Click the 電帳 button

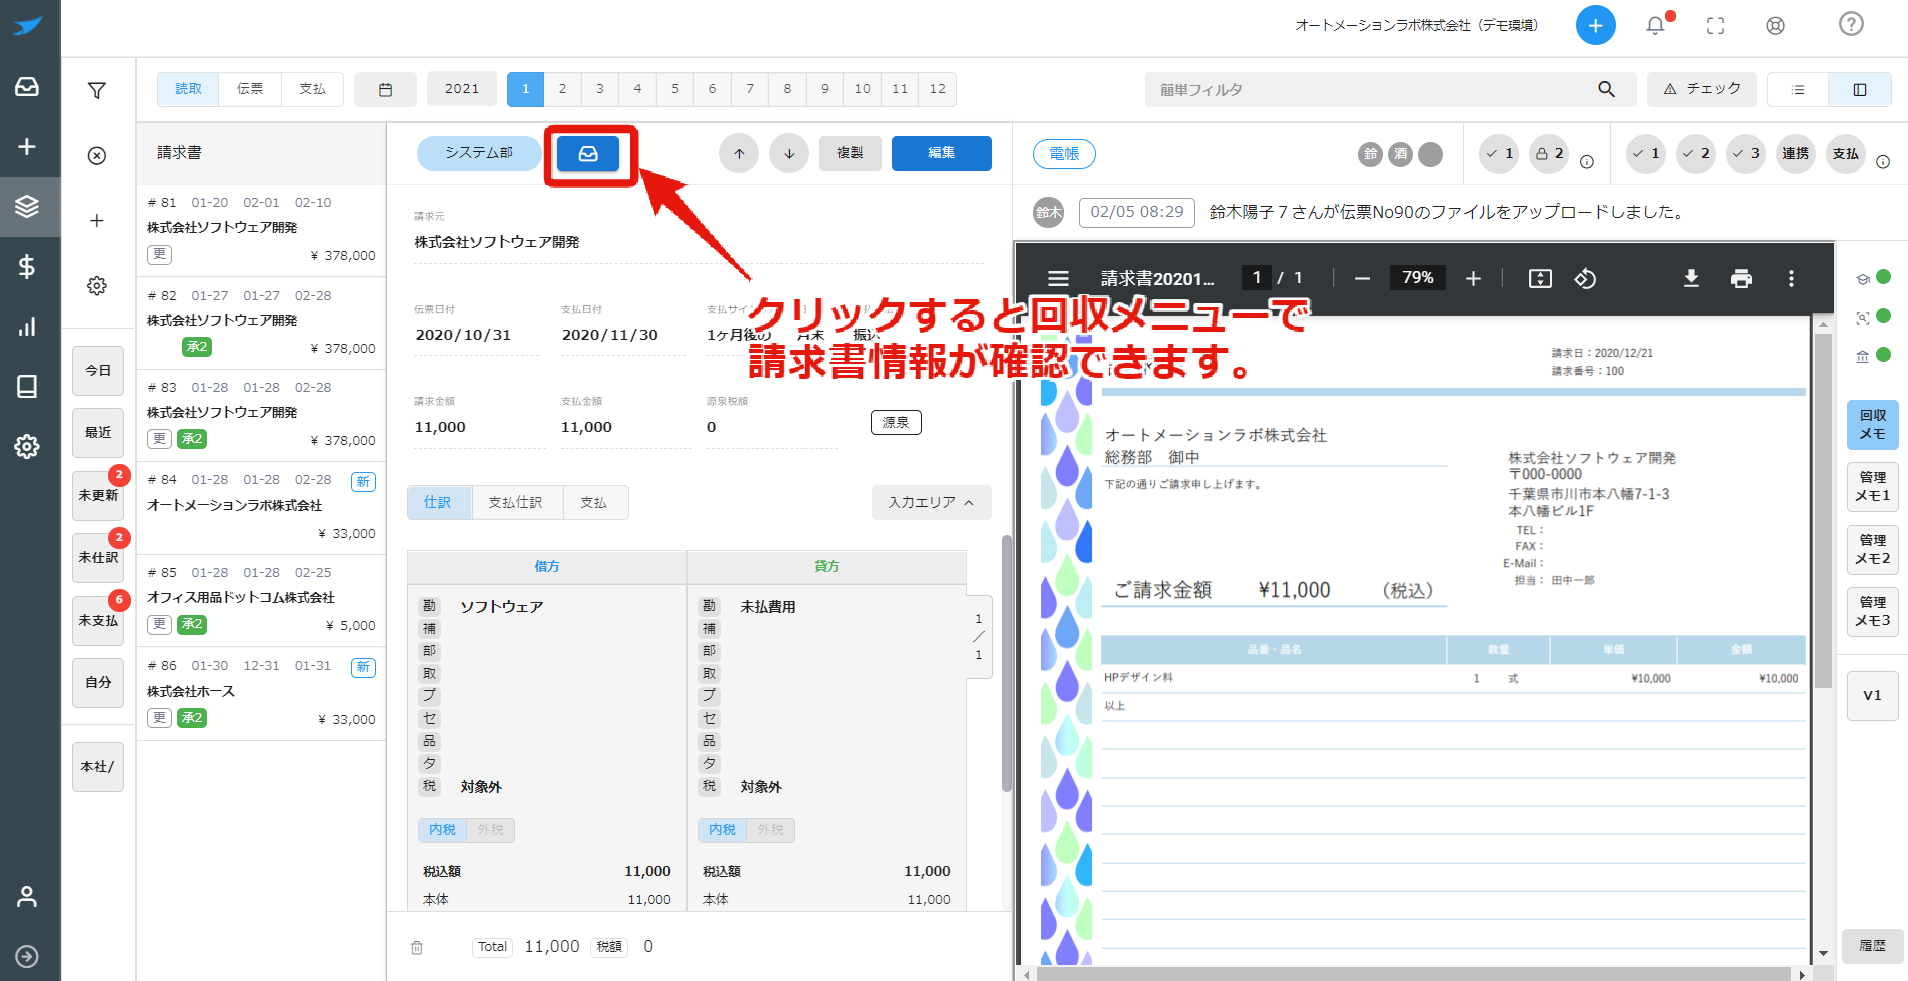pyautogui.click(x=1064, y=154)
